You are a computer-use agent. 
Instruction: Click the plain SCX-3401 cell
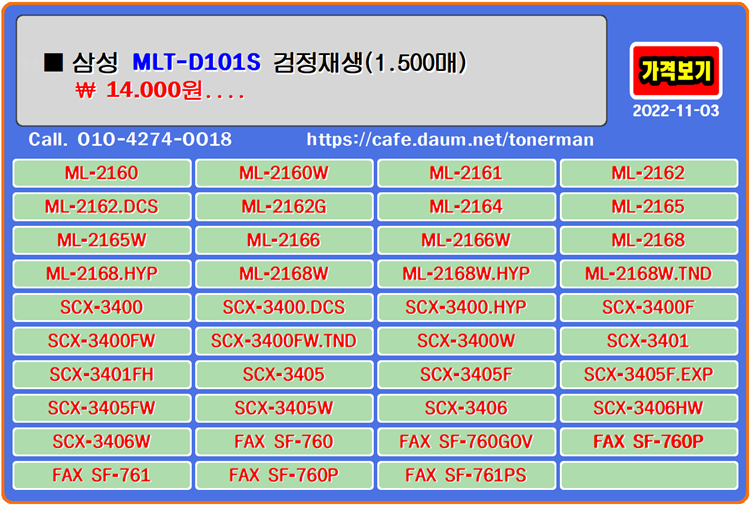click(649, 341)
